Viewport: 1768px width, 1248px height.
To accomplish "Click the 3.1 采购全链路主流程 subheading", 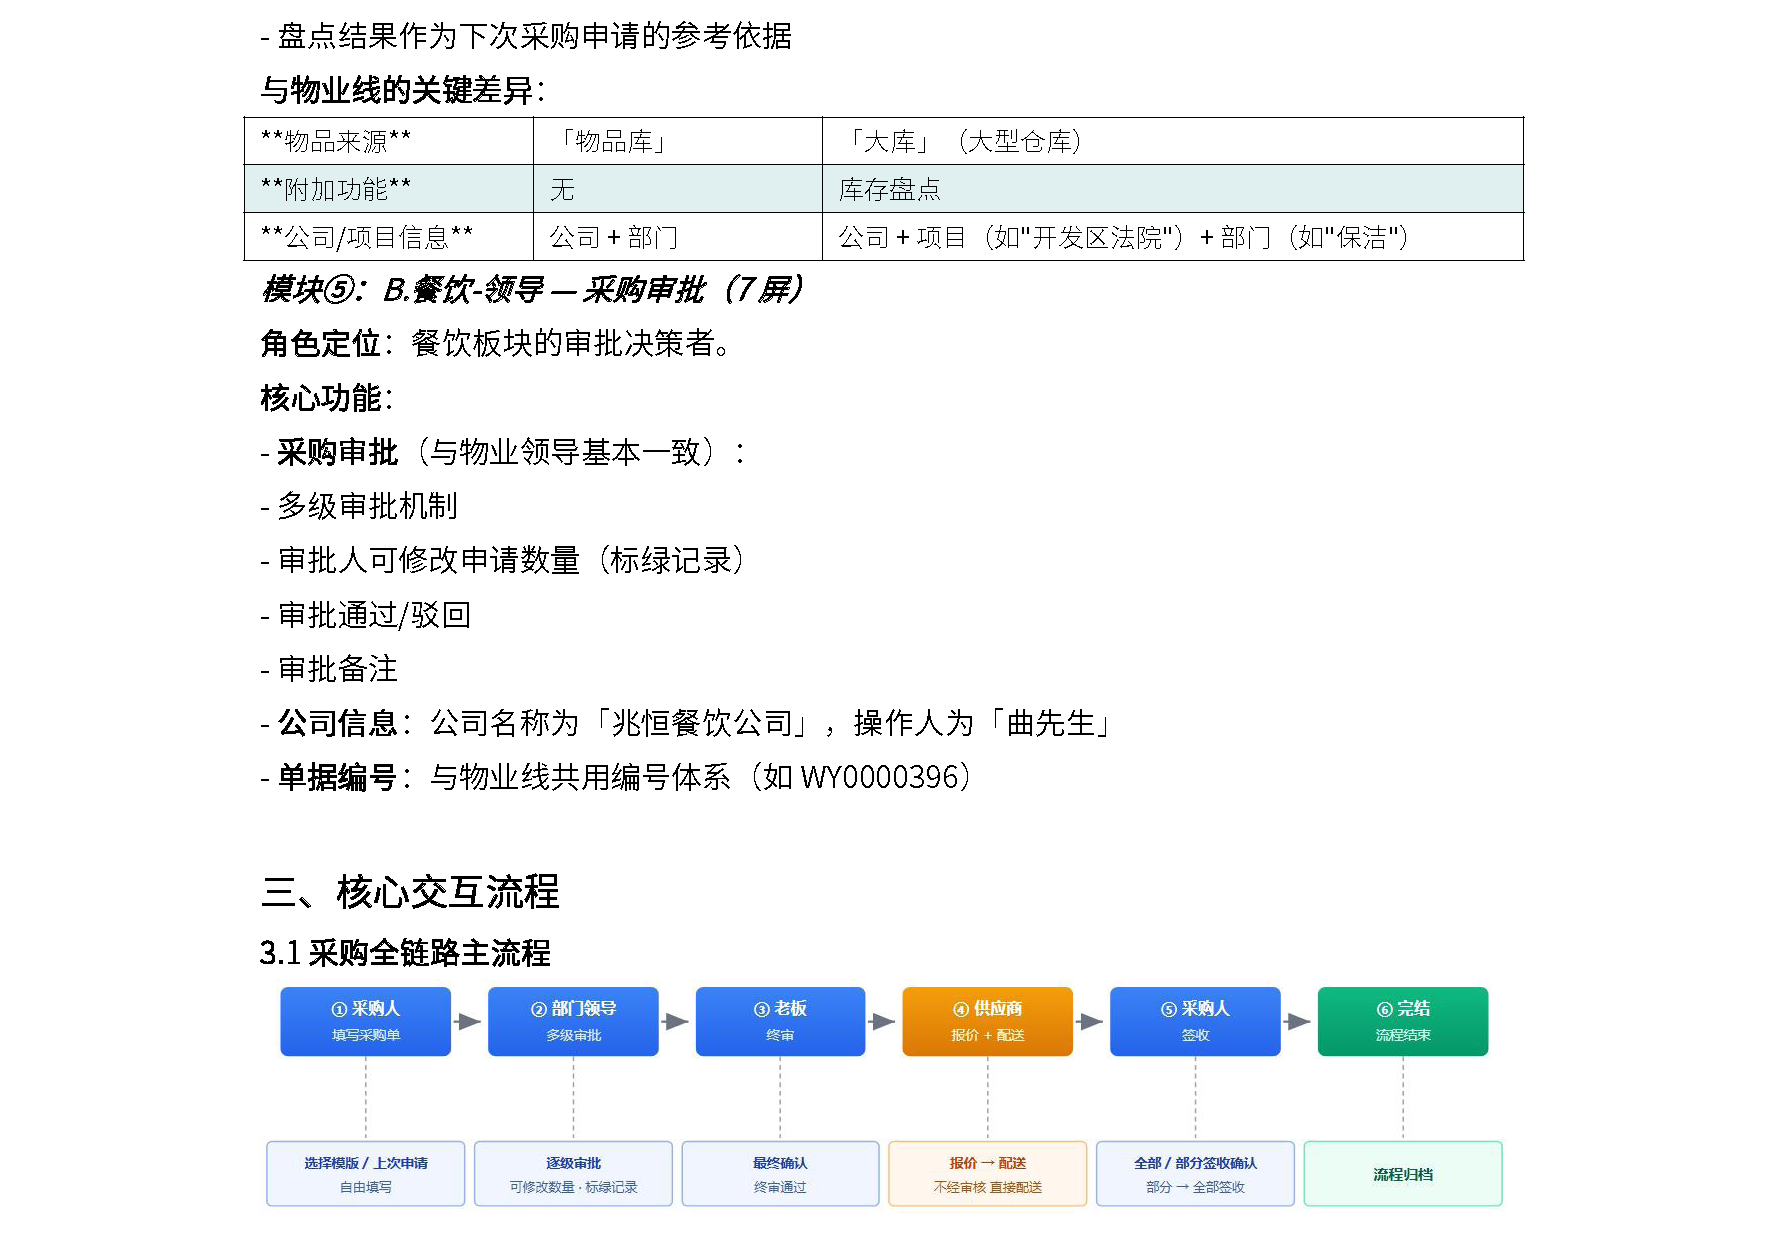I will coord(405,953).
